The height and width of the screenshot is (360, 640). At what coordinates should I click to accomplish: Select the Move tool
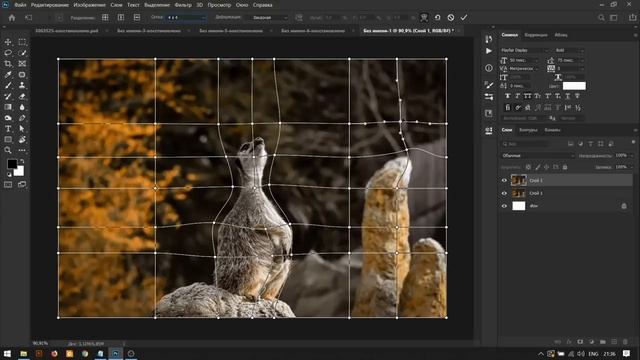pyautogui.click(x=8, y=42)
